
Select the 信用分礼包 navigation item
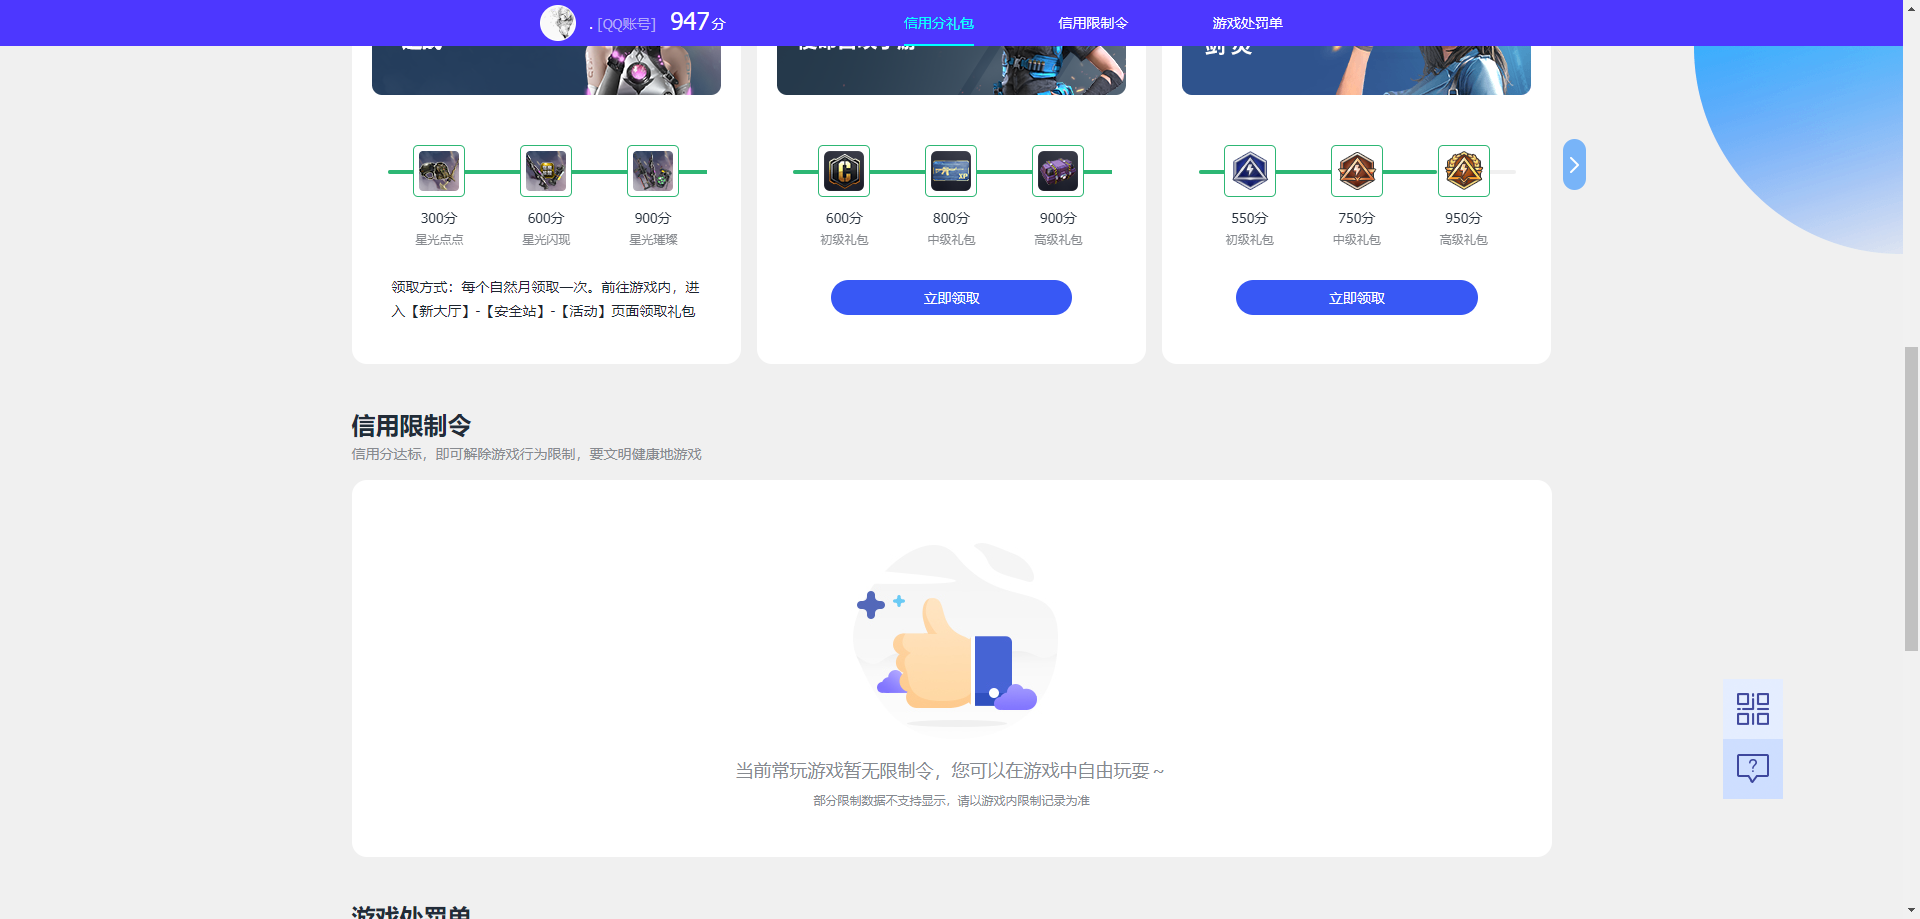(937, 22)
